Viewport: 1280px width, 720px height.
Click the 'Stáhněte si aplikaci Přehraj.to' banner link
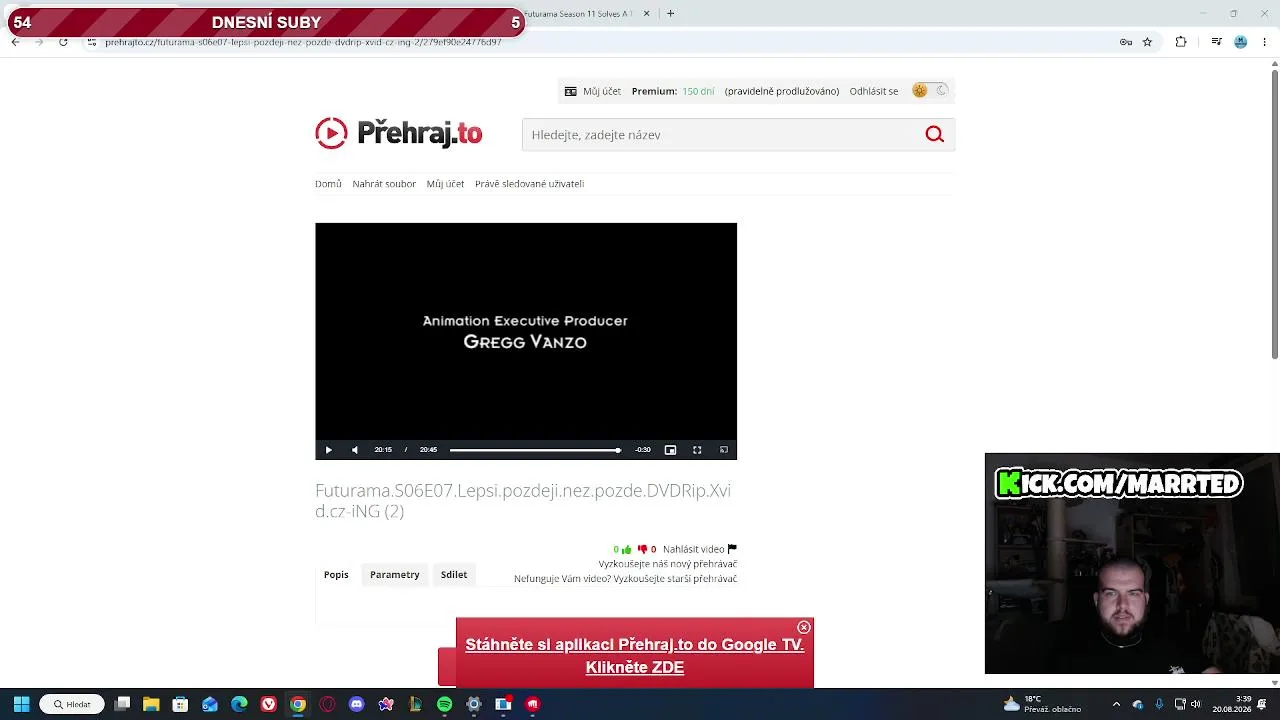coord(635,656)
